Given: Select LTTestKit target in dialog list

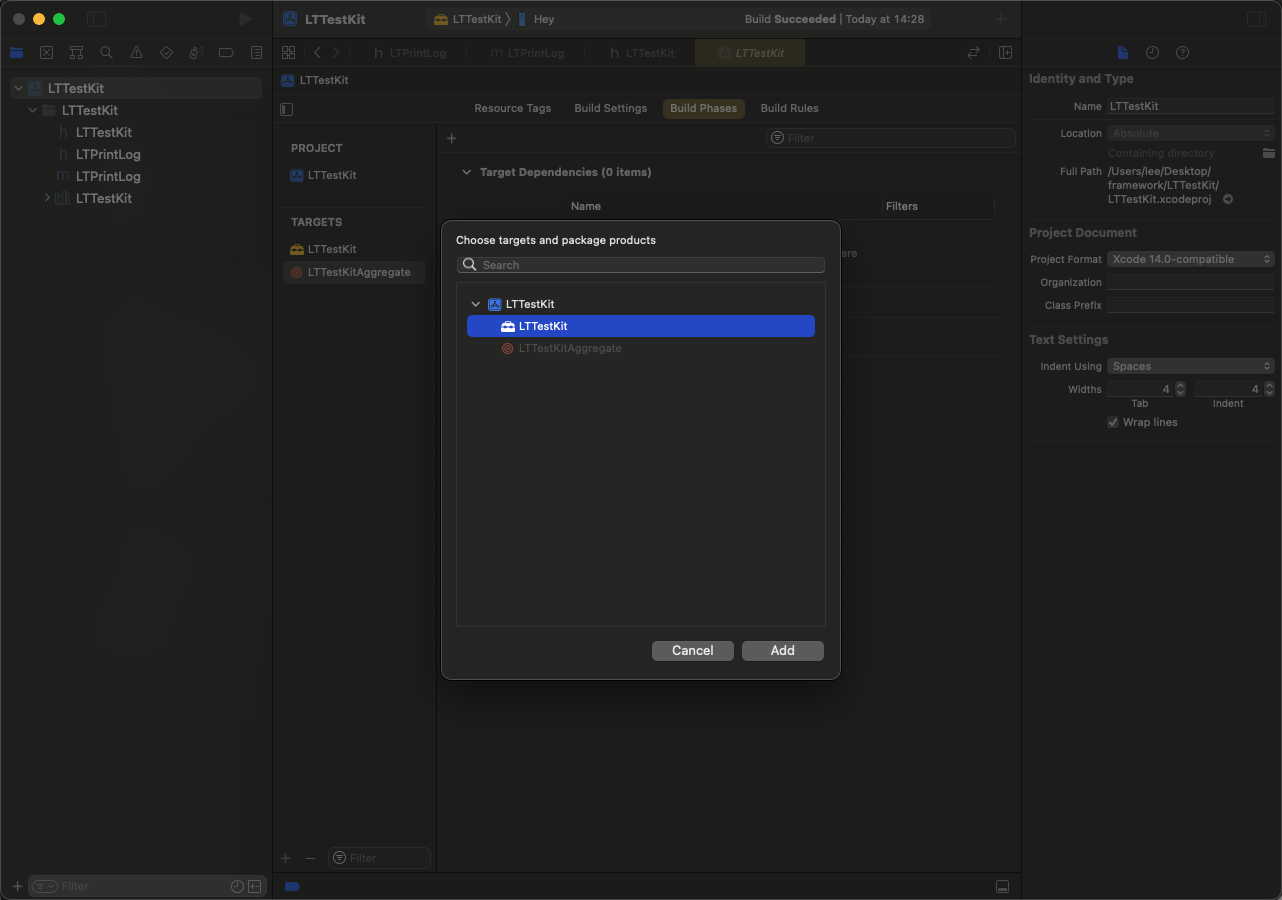Looking at the screenshot, I should coord(641,326).
